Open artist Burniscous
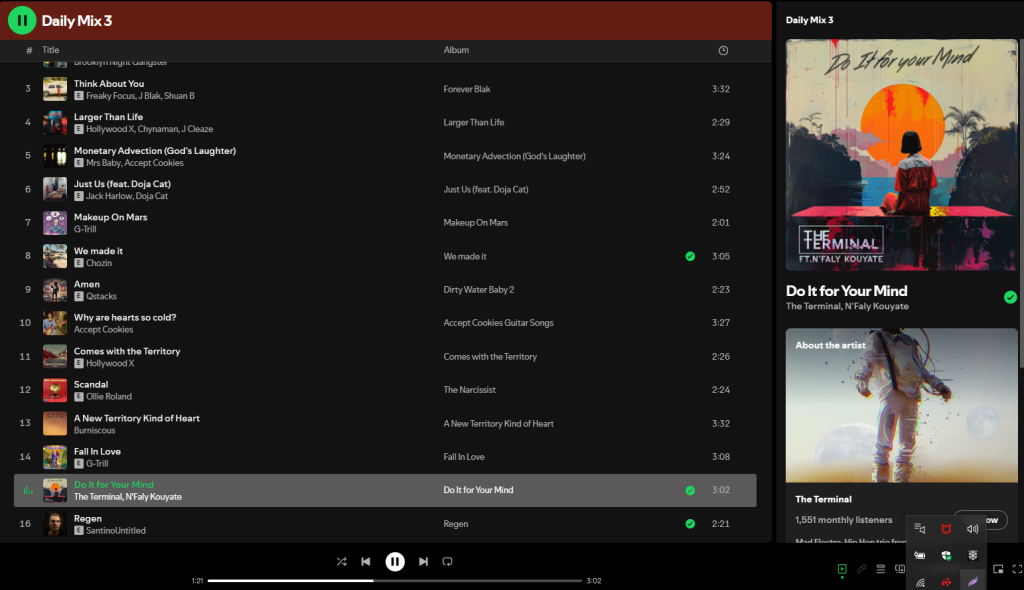Viewport: 1024px width, 590px height. click(x=95, y=430)
